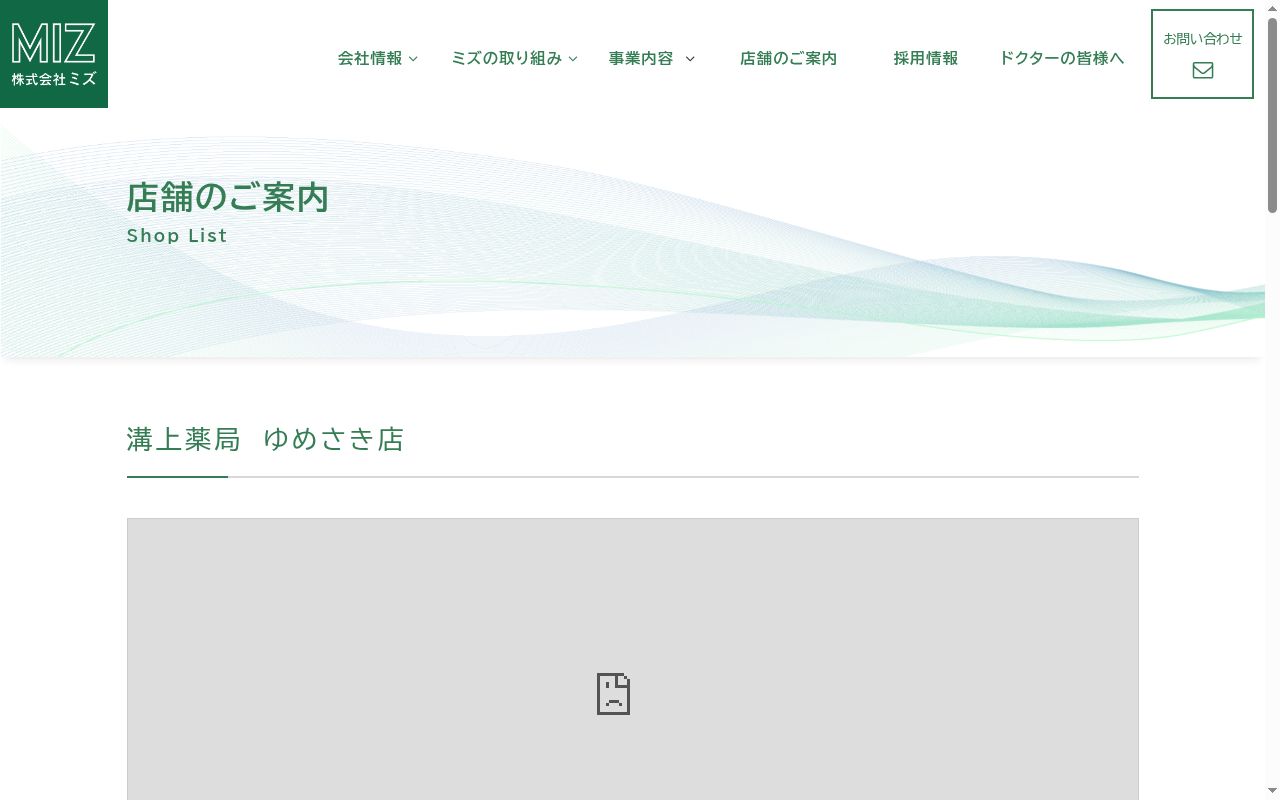
Task: Click the broken image icon in map area
Action: 613,694
